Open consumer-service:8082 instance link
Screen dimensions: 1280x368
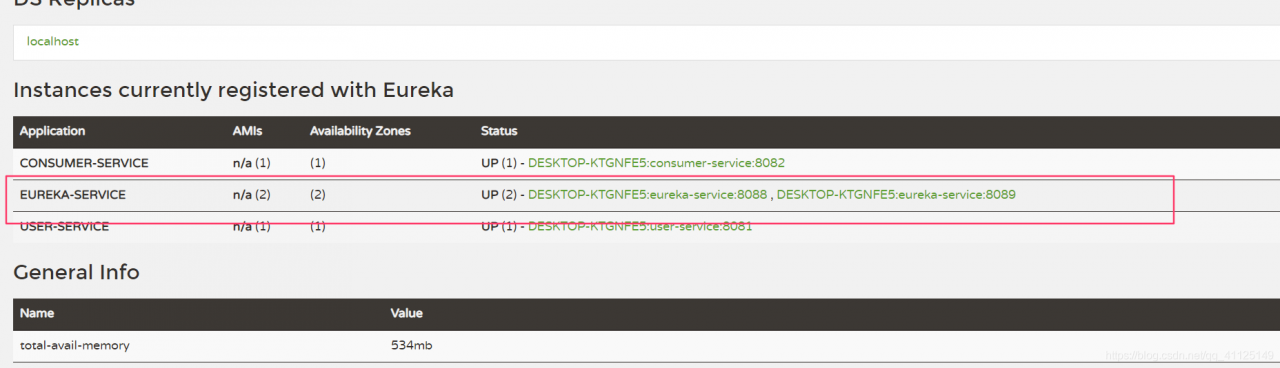coord(656,163)
